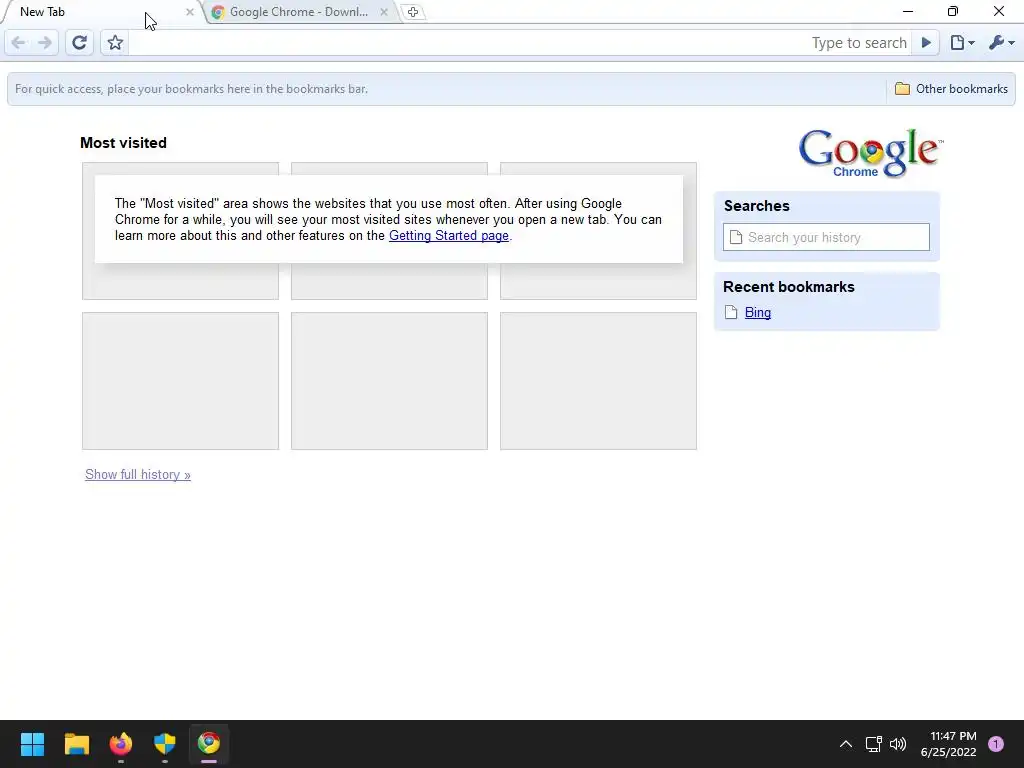
Task: Show hidden system tray icons
Action: 846,744
